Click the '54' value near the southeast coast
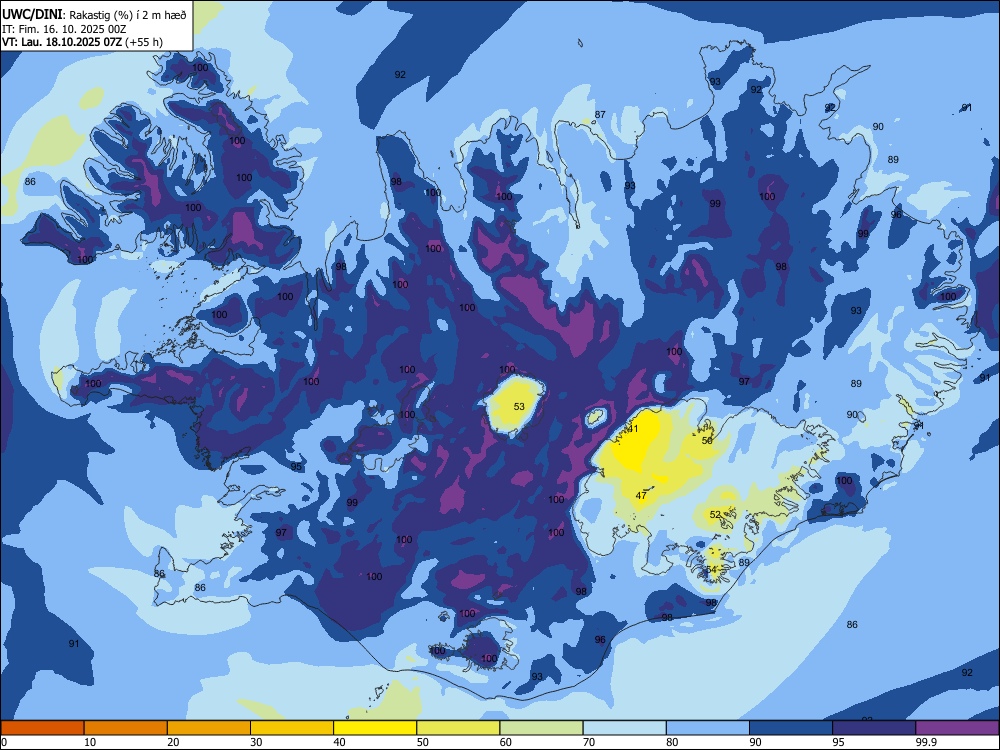1000x750 pixels. (712, 569)
